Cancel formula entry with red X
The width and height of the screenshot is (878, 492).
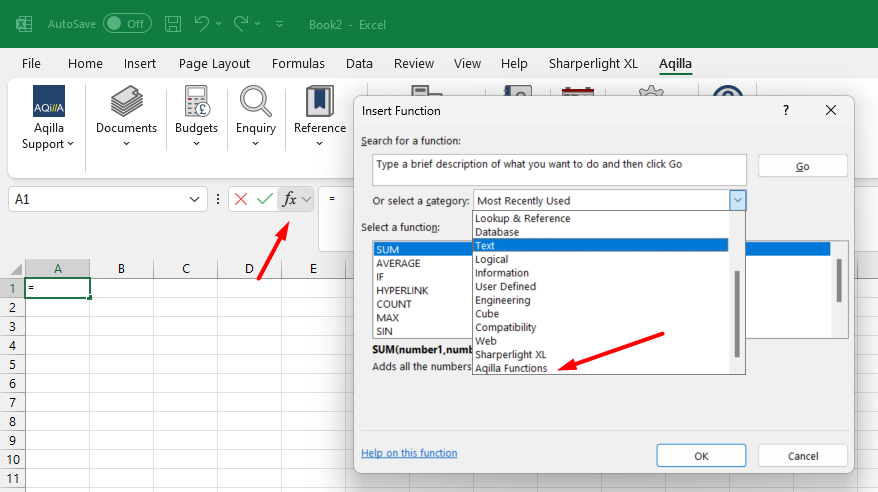pyautogui.click(x=241, y=199)
